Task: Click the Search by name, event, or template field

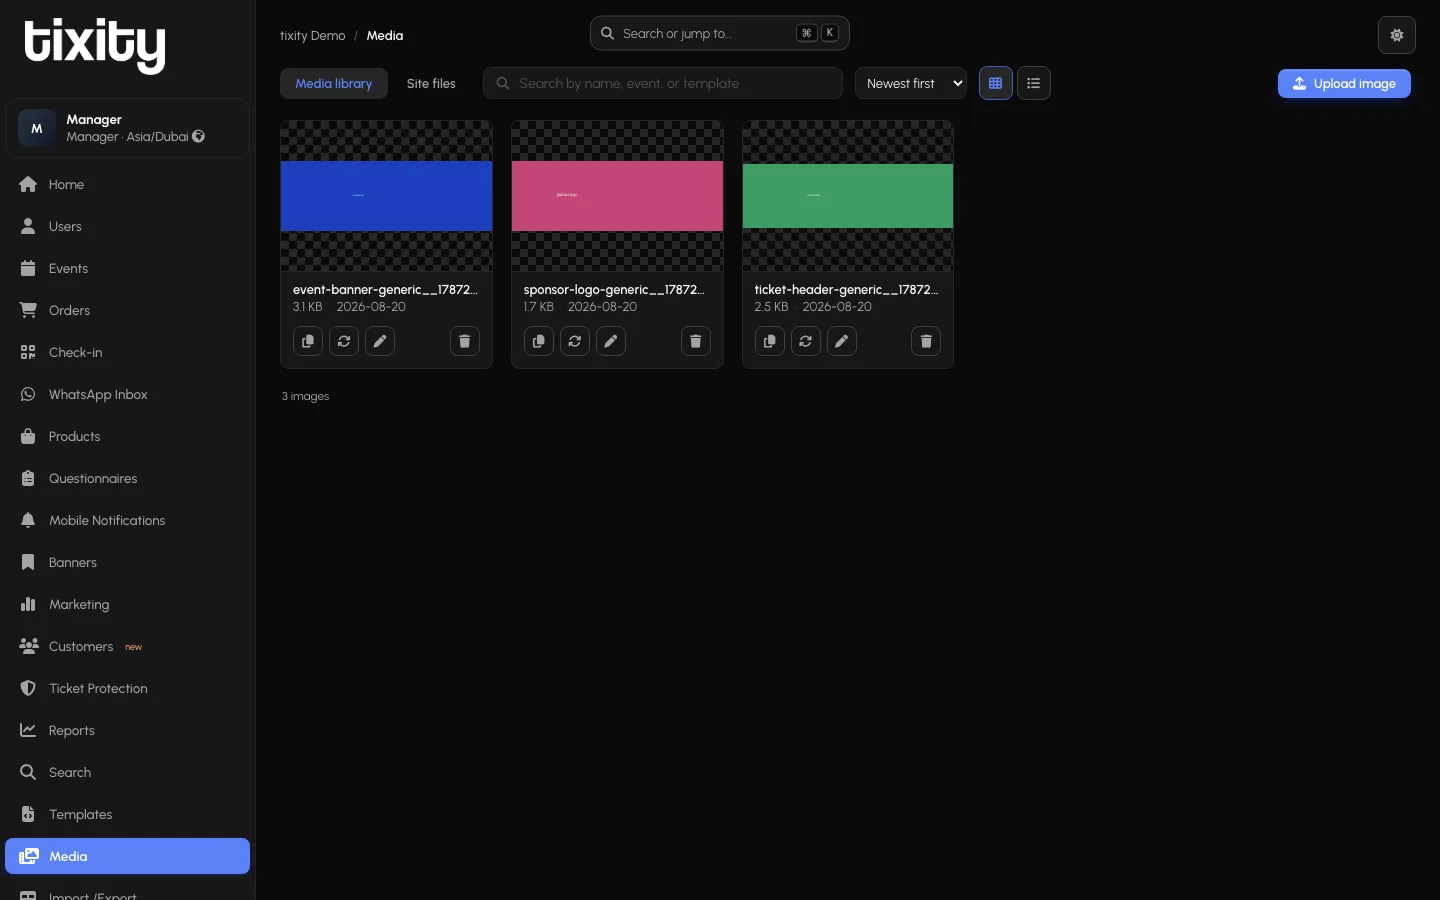Action: [x=663, y=83]
